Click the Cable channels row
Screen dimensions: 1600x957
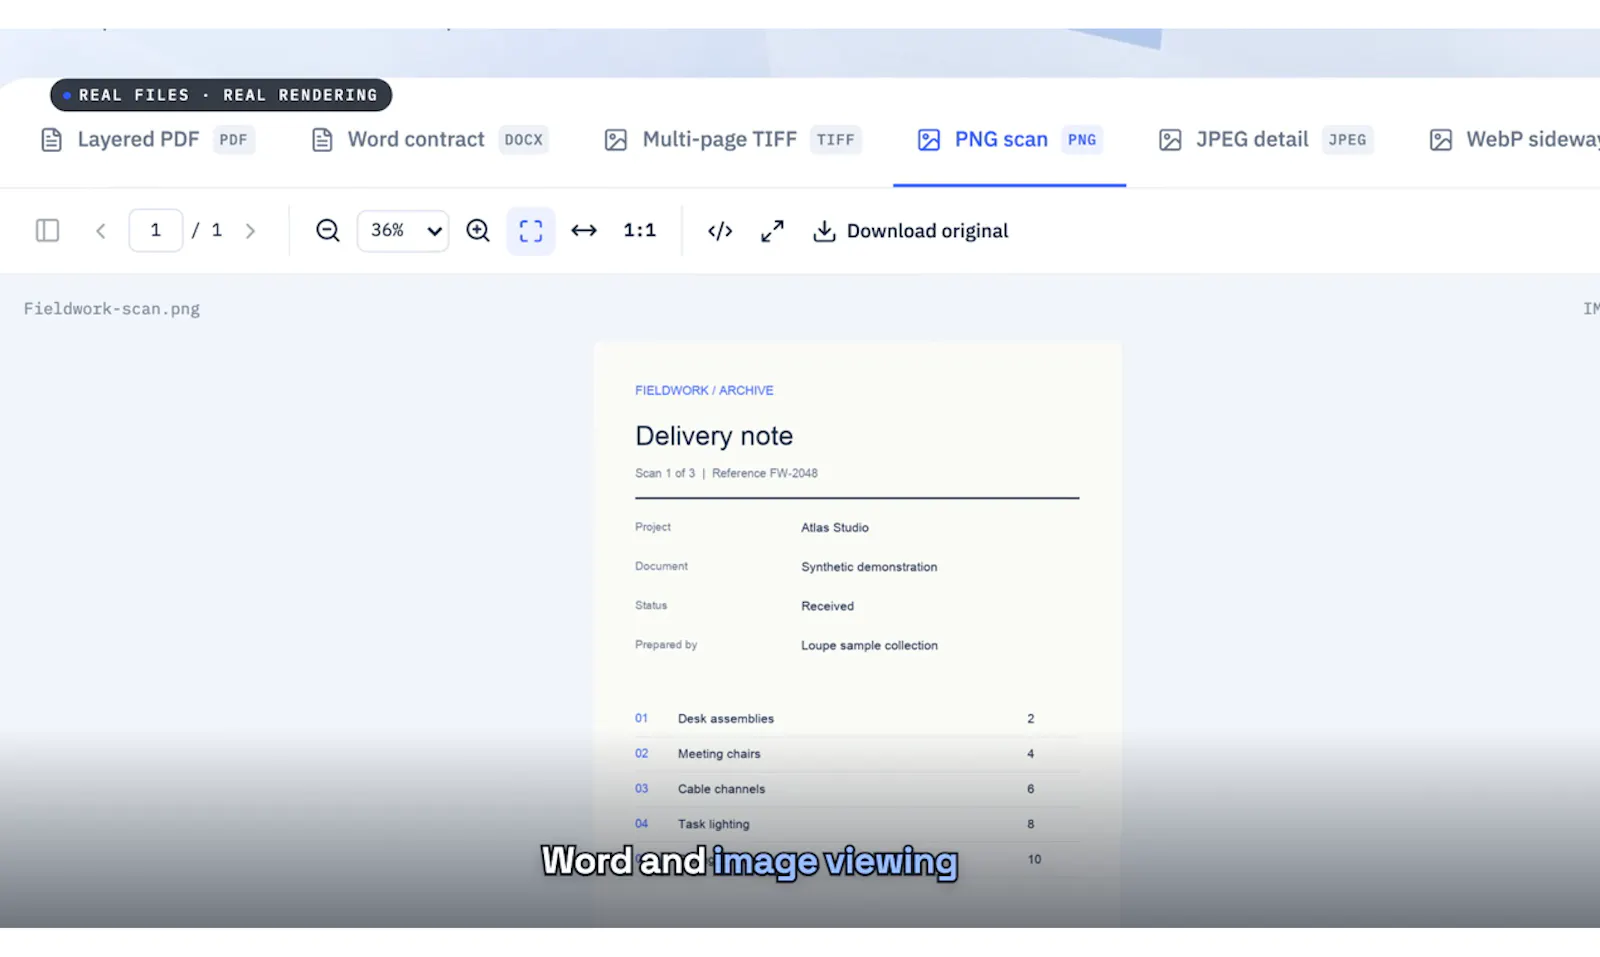tap(857, 789)
